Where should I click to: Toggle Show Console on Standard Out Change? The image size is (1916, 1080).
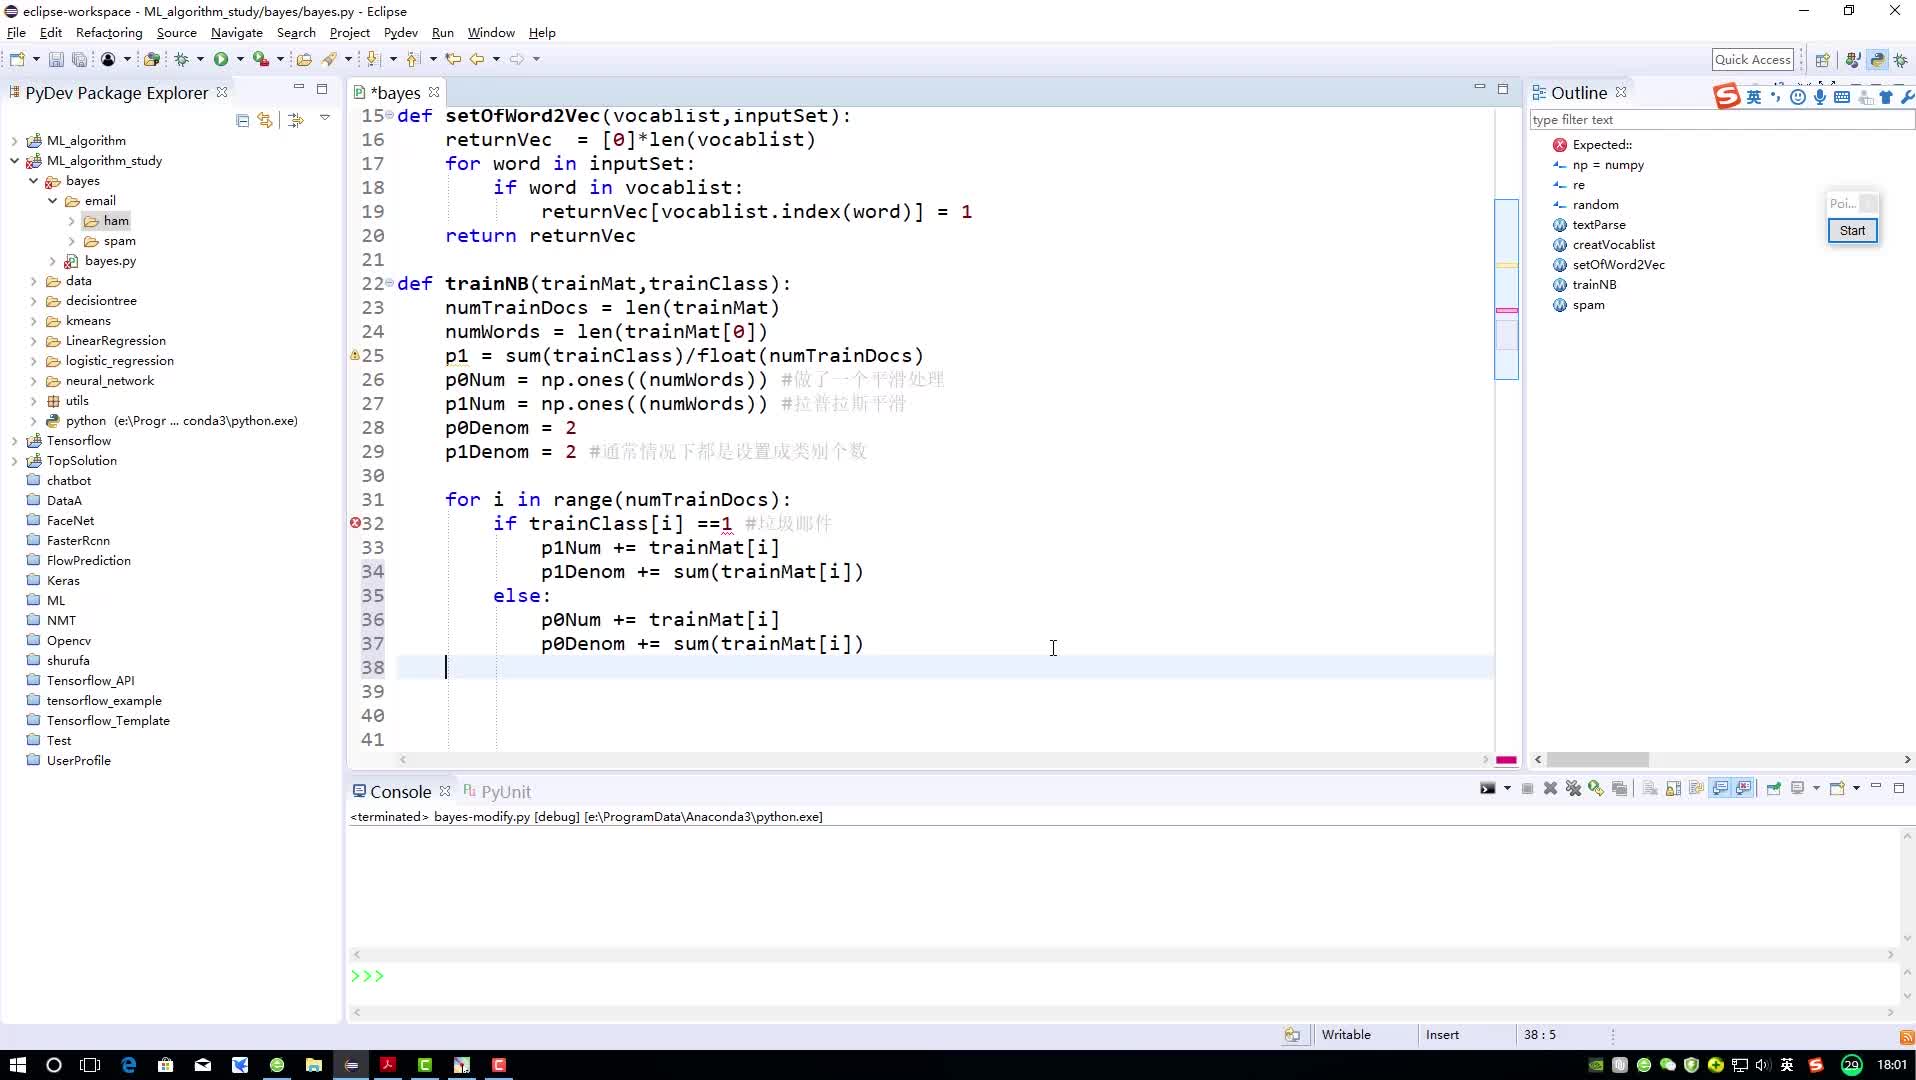1720,789
